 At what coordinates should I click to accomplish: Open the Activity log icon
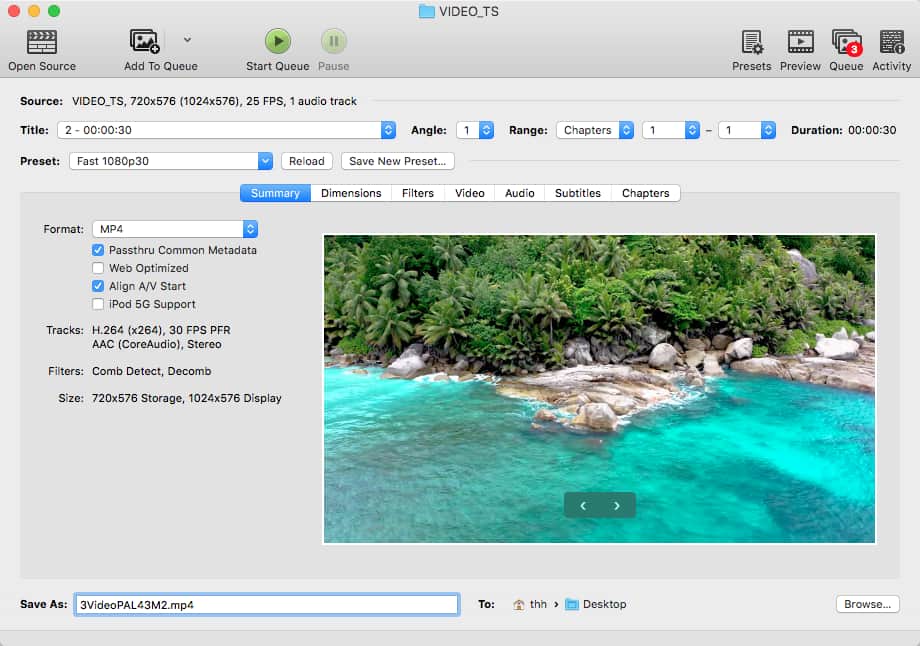click(891, 42)
